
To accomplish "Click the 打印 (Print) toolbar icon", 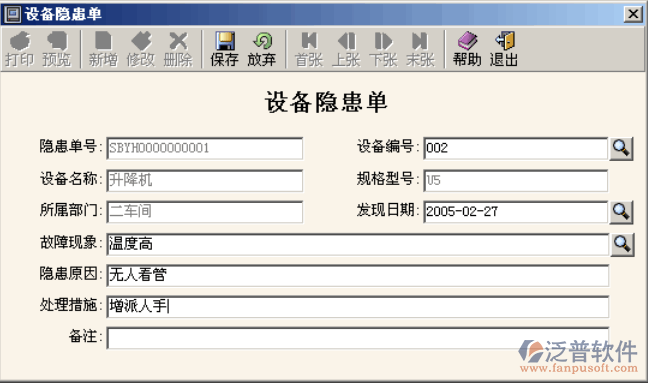I will coord(19,49).
